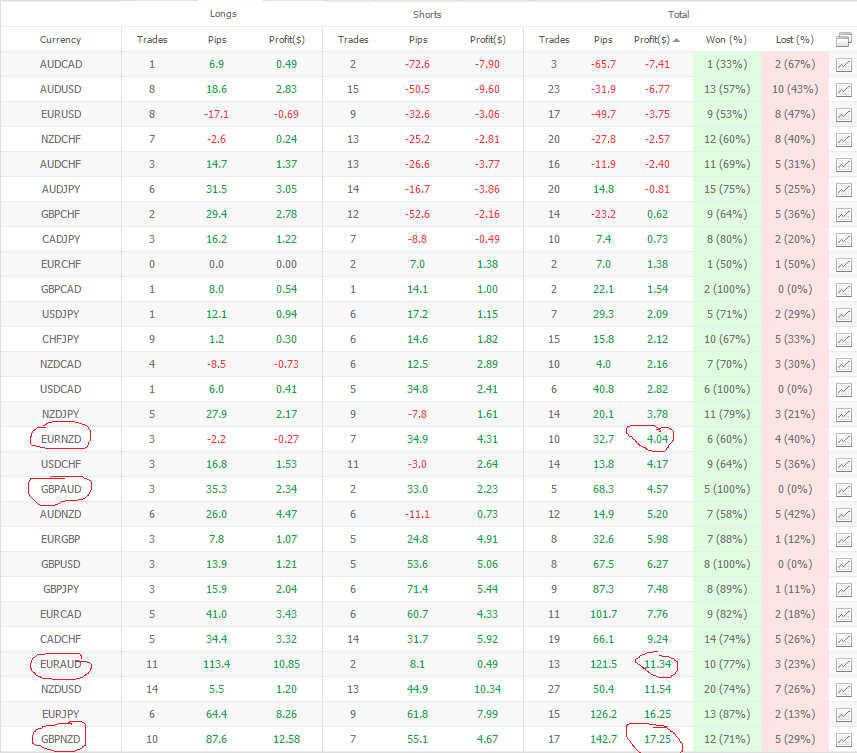
Task: Sort by Total Trades column header
Action: click(554, 39)
